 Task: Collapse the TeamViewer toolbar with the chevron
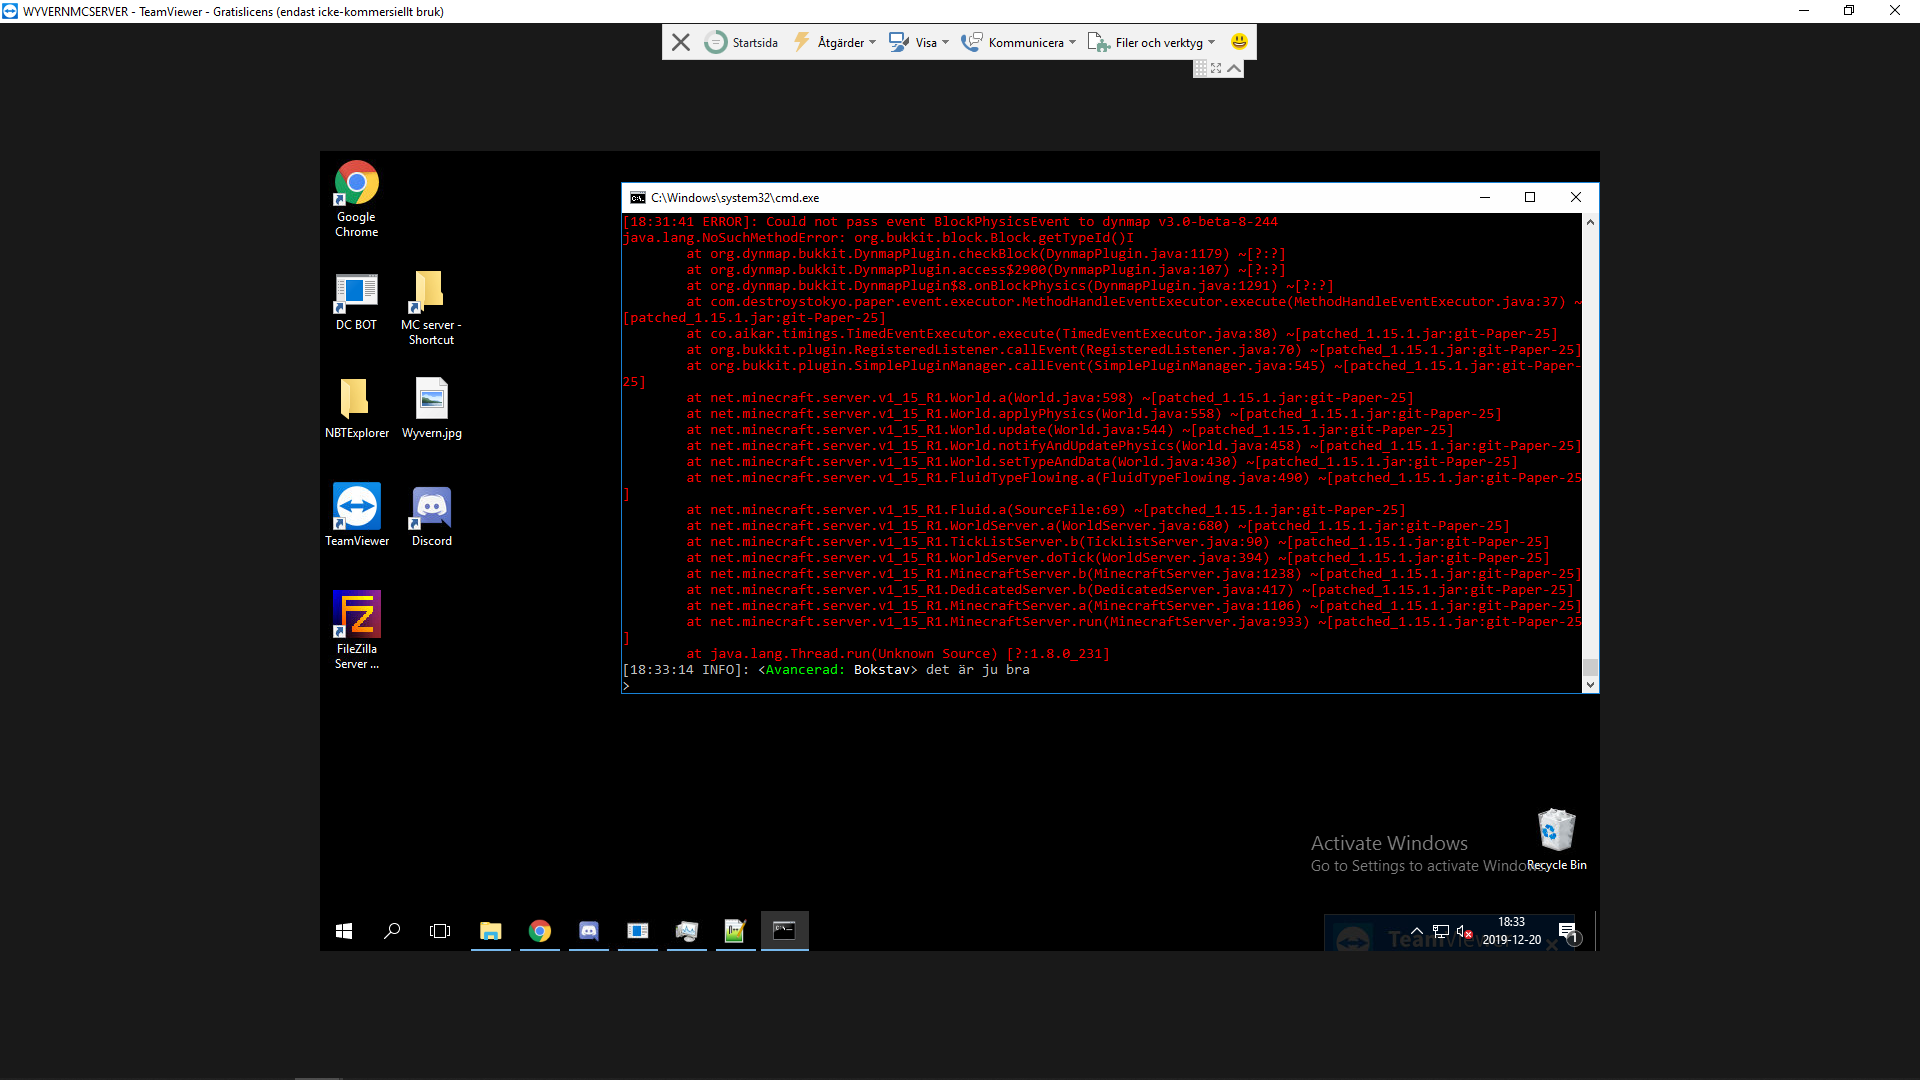(x=1235, y=68)
